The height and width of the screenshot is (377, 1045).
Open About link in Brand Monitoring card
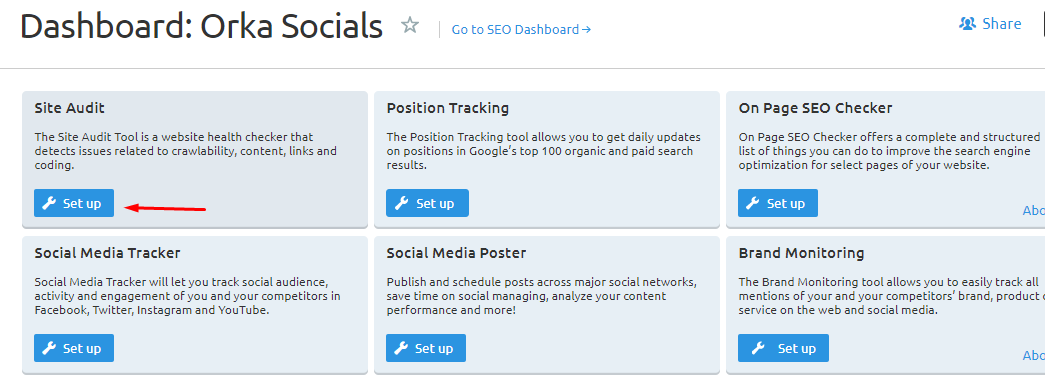1034,356
